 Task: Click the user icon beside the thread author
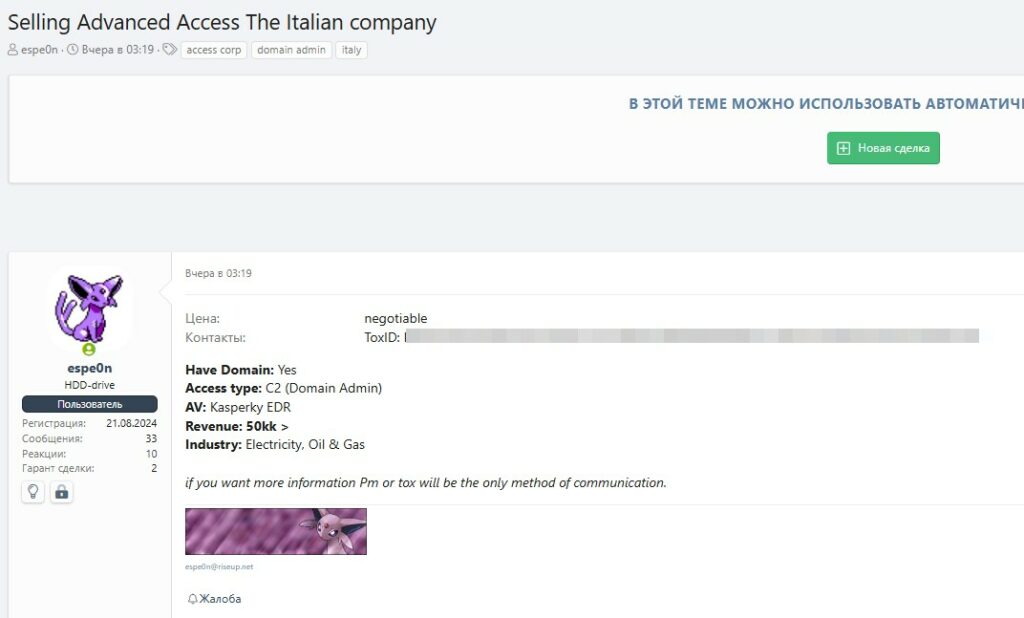click(x=13, y=50)
